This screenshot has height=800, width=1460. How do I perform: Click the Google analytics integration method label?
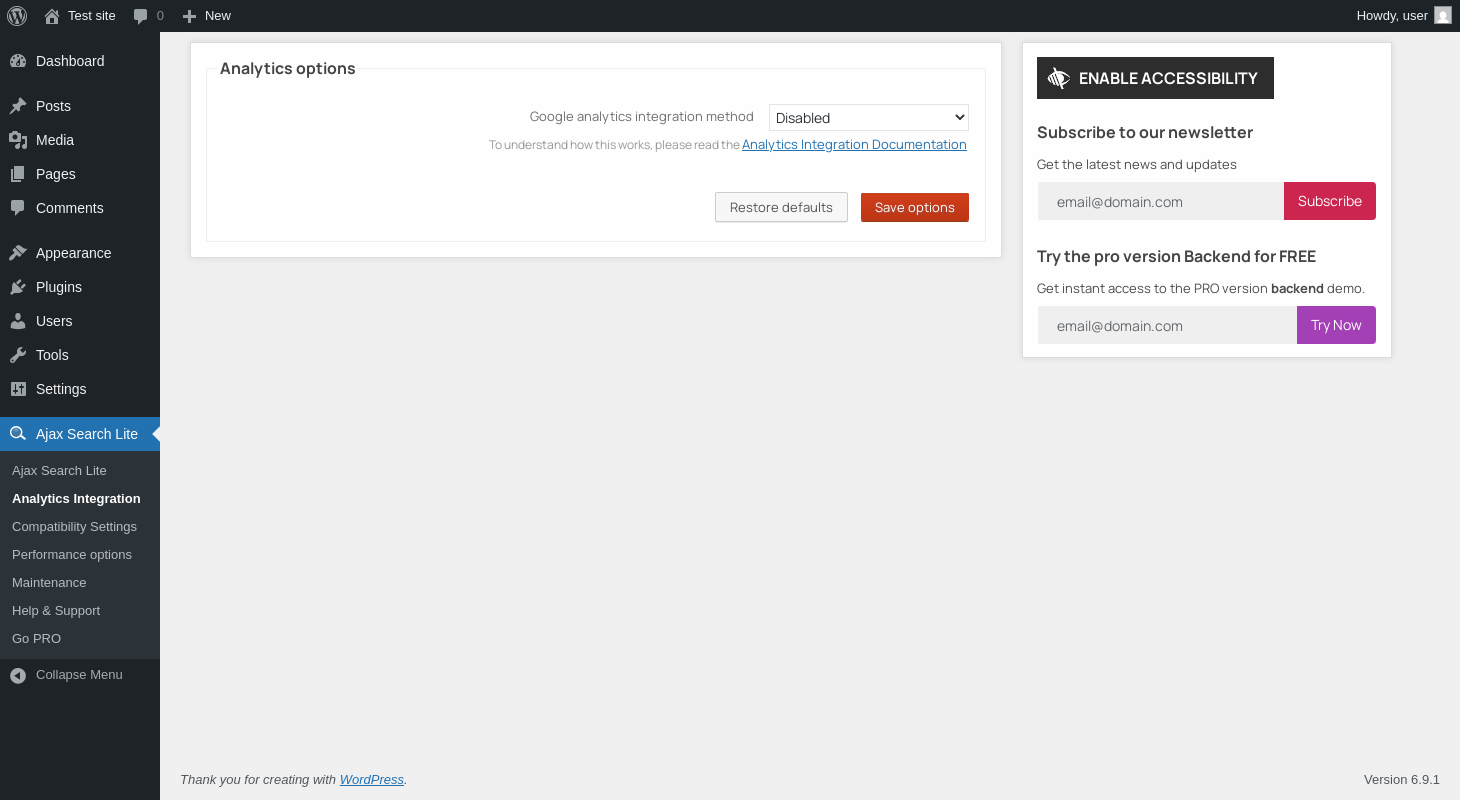(x=642, y=117)
